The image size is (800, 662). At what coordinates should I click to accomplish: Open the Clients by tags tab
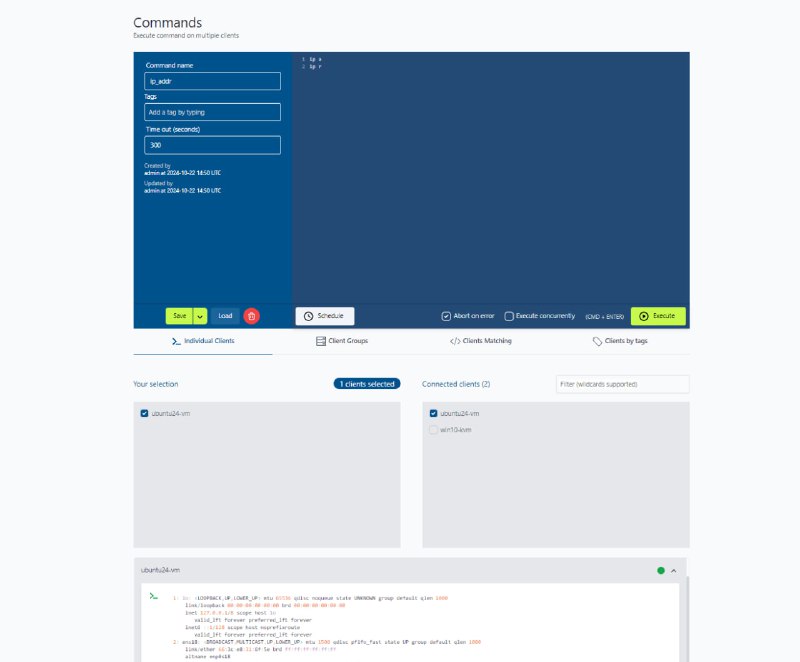click(x=620, y=341)
